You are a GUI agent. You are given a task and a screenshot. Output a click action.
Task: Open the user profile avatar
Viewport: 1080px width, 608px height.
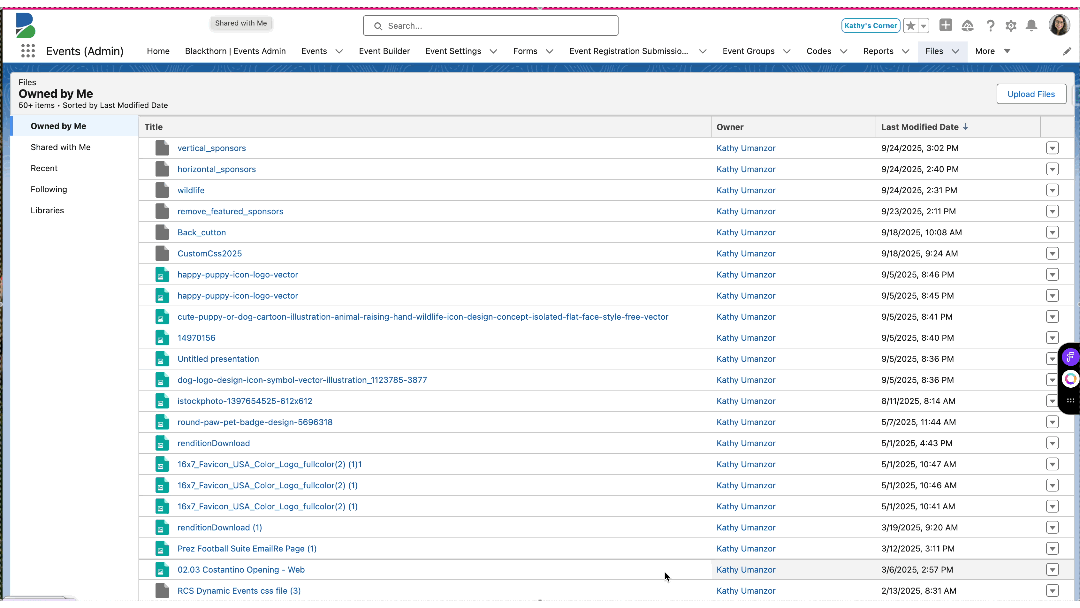click(1059, 25)
